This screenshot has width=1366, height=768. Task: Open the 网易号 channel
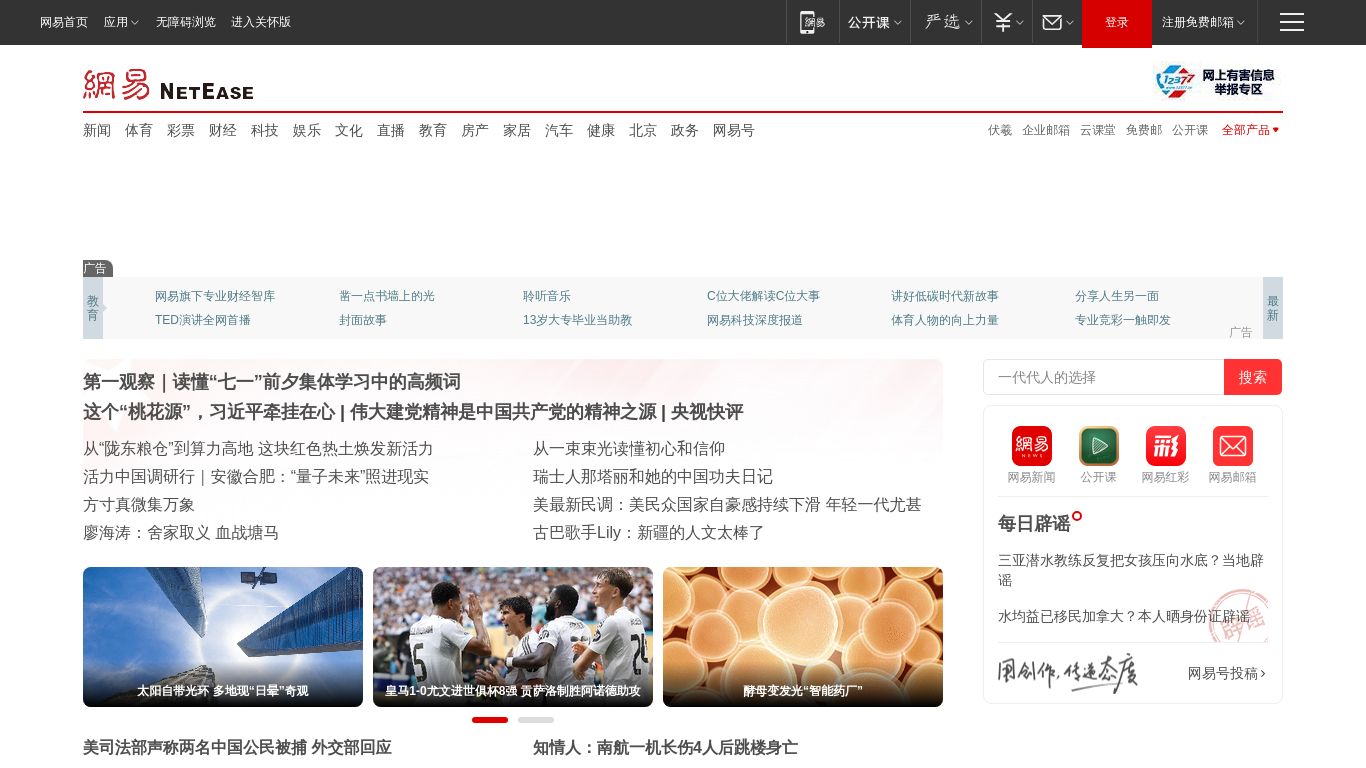pos(734,130)
